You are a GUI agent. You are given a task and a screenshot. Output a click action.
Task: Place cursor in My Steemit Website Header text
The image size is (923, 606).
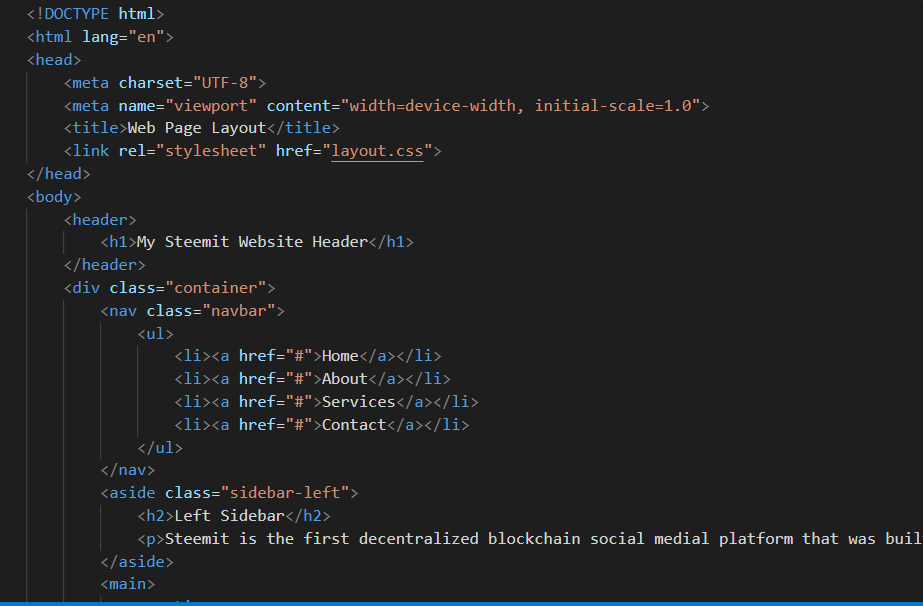(x=252, y=243)
